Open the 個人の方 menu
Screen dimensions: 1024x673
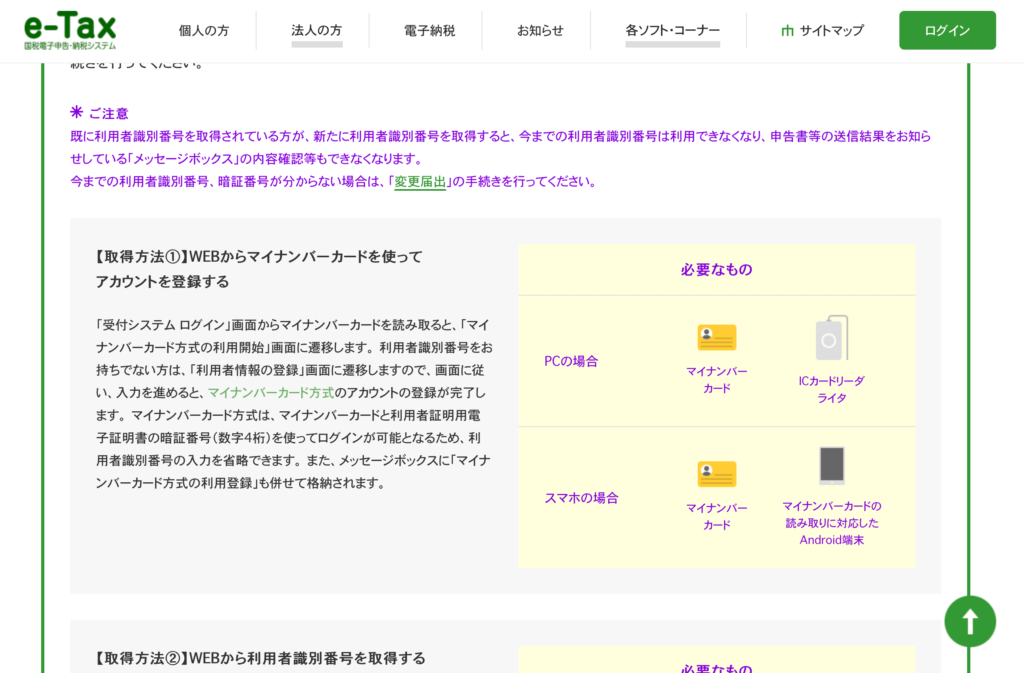204,31
